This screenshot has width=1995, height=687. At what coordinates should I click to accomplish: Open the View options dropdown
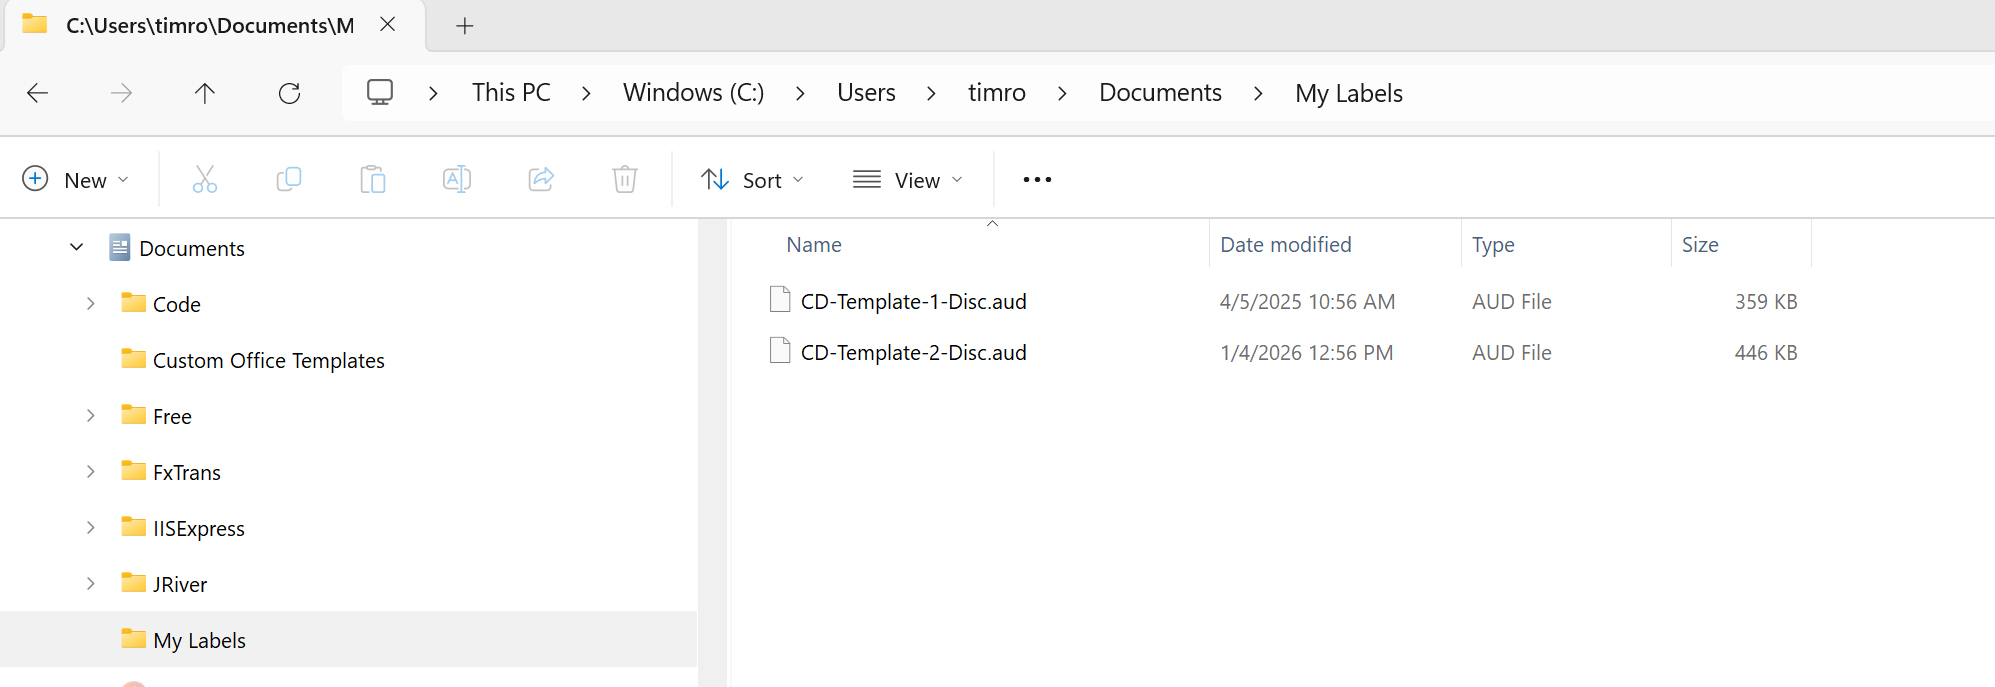point(908,180)
